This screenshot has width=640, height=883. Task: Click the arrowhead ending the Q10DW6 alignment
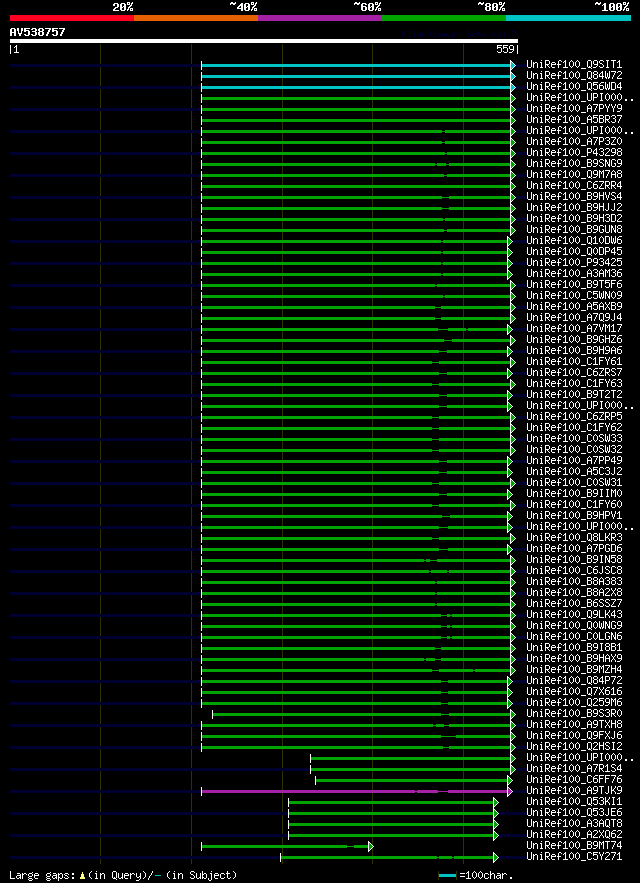pos(510,241)
